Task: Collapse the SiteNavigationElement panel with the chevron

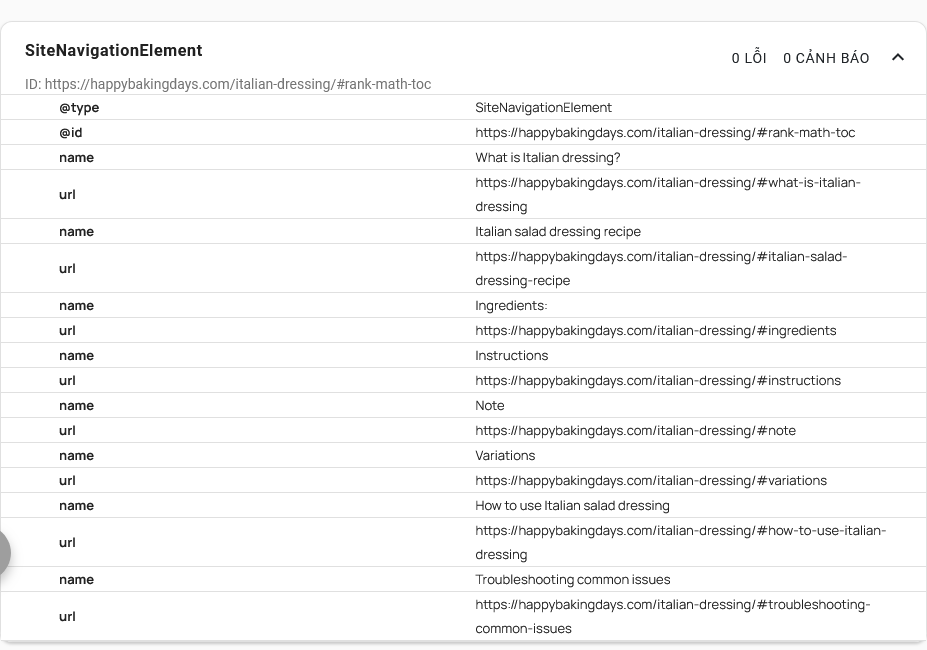Action: pos(897,57)
